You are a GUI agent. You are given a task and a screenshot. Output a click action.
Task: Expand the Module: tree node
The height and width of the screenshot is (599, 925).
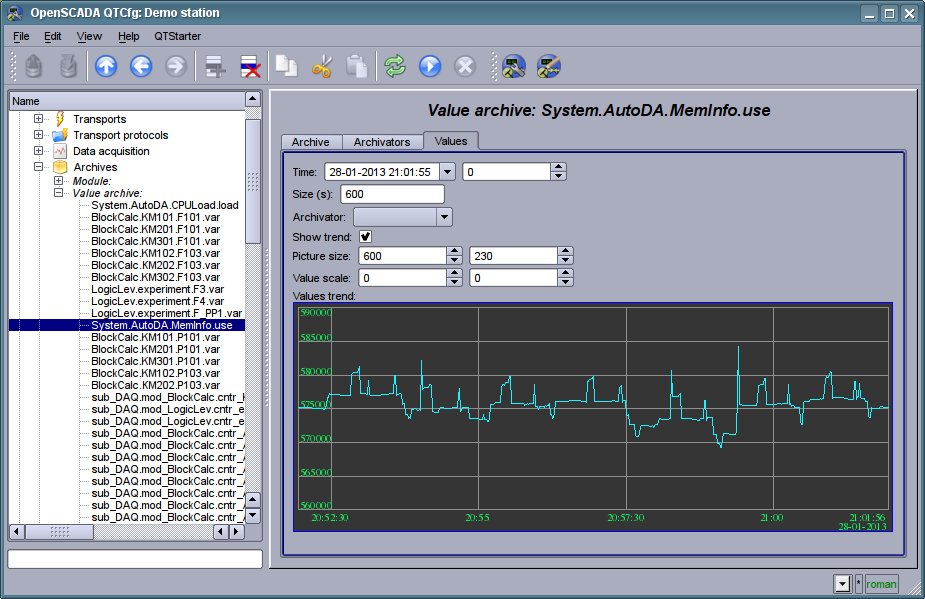58,181
